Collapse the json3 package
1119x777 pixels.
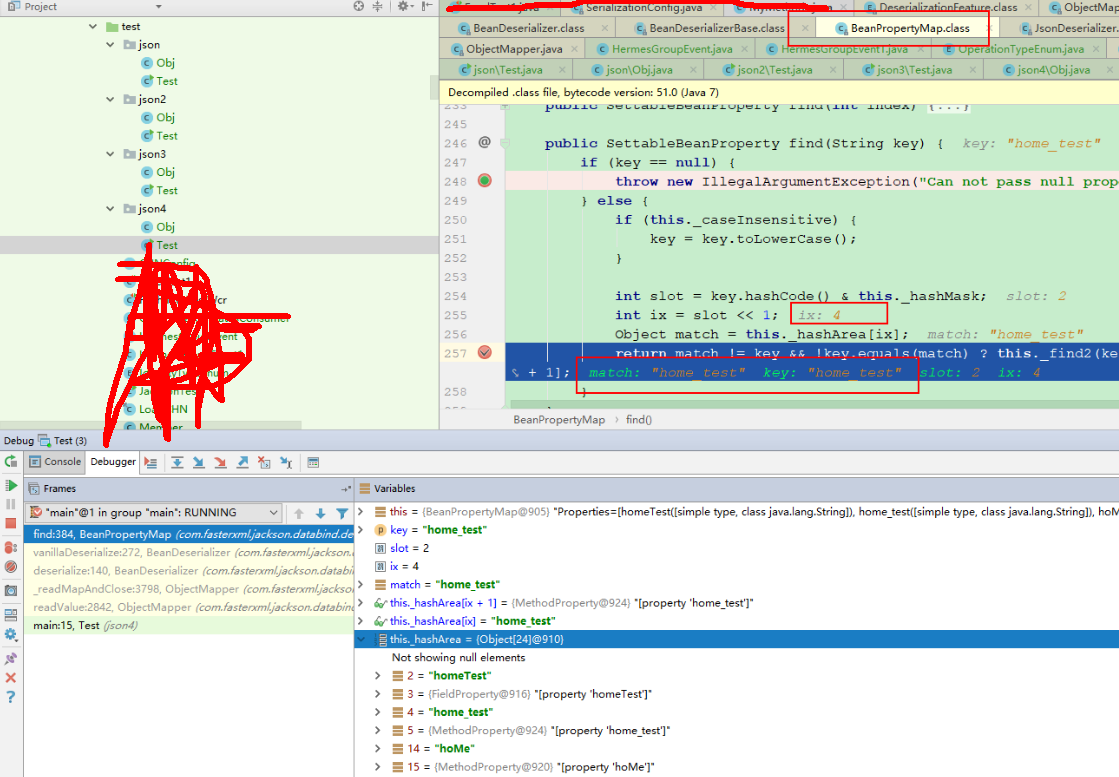(111, 153)
